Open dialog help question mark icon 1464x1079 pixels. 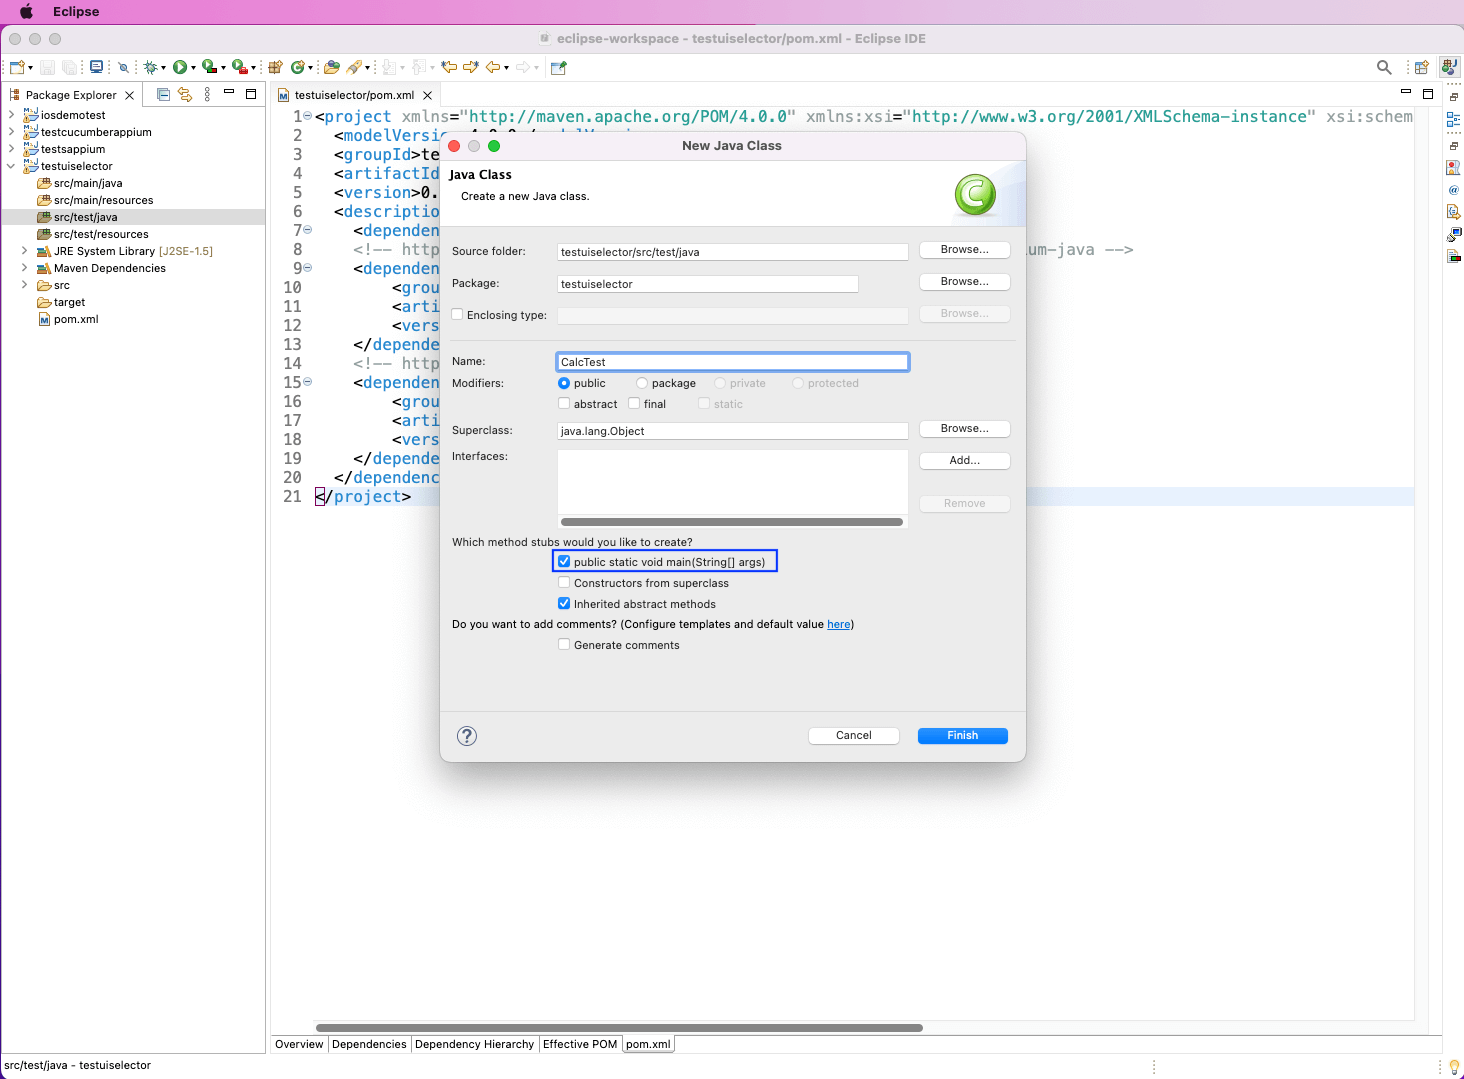pos(467,736)
